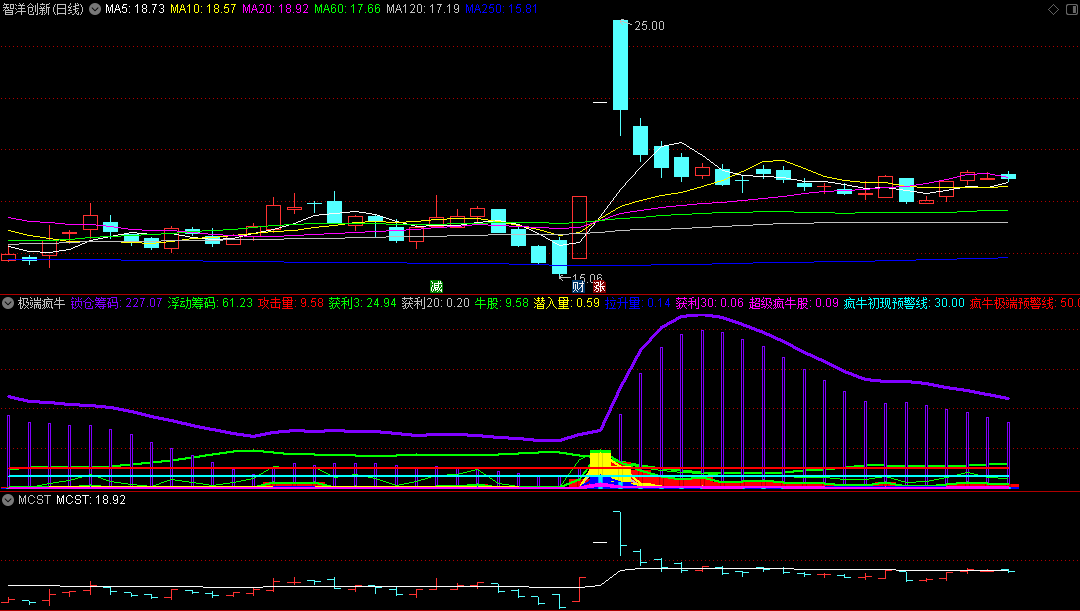Click the MA10: 18.57 label
The width and height of the screenshot is (1080, 611).
coord(203,9)
